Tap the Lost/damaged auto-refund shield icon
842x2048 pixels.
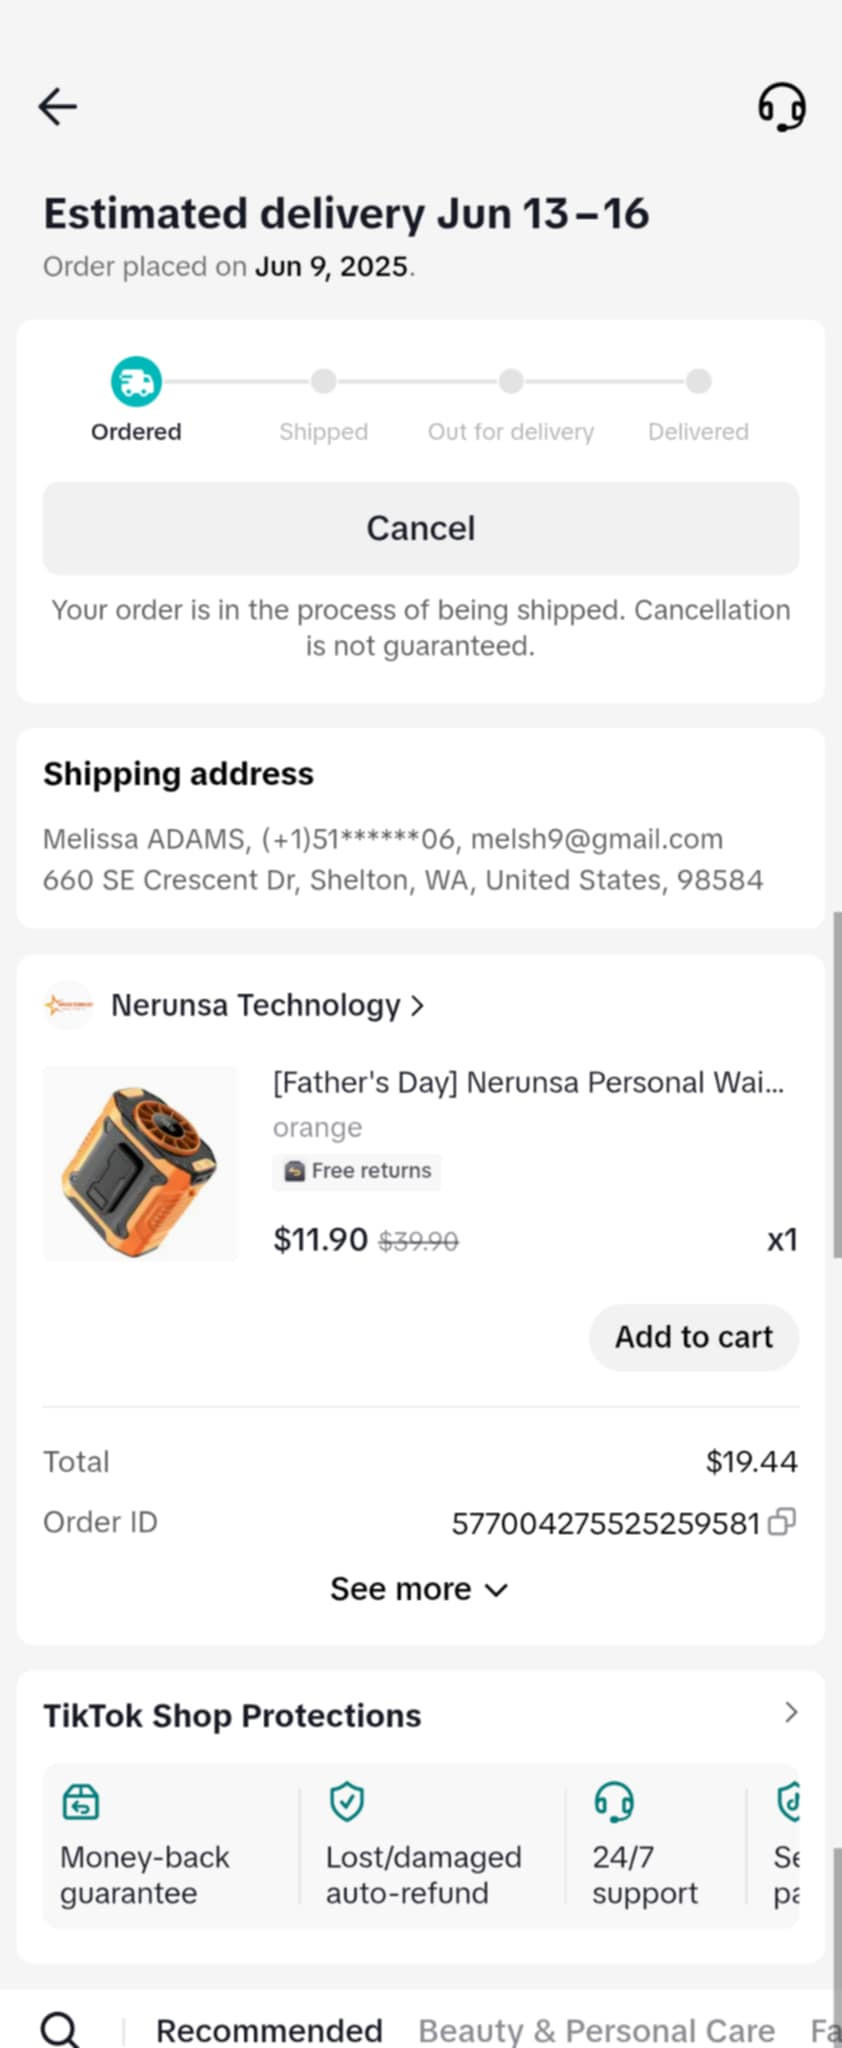pos(346,1802)
